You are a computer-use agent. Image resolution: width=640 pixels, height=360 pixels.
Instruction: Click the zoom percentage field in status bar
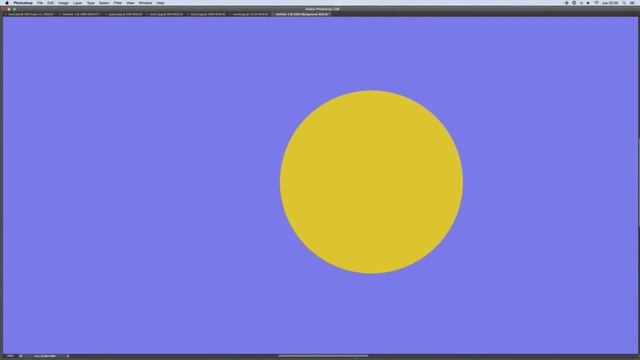(10, 356)
